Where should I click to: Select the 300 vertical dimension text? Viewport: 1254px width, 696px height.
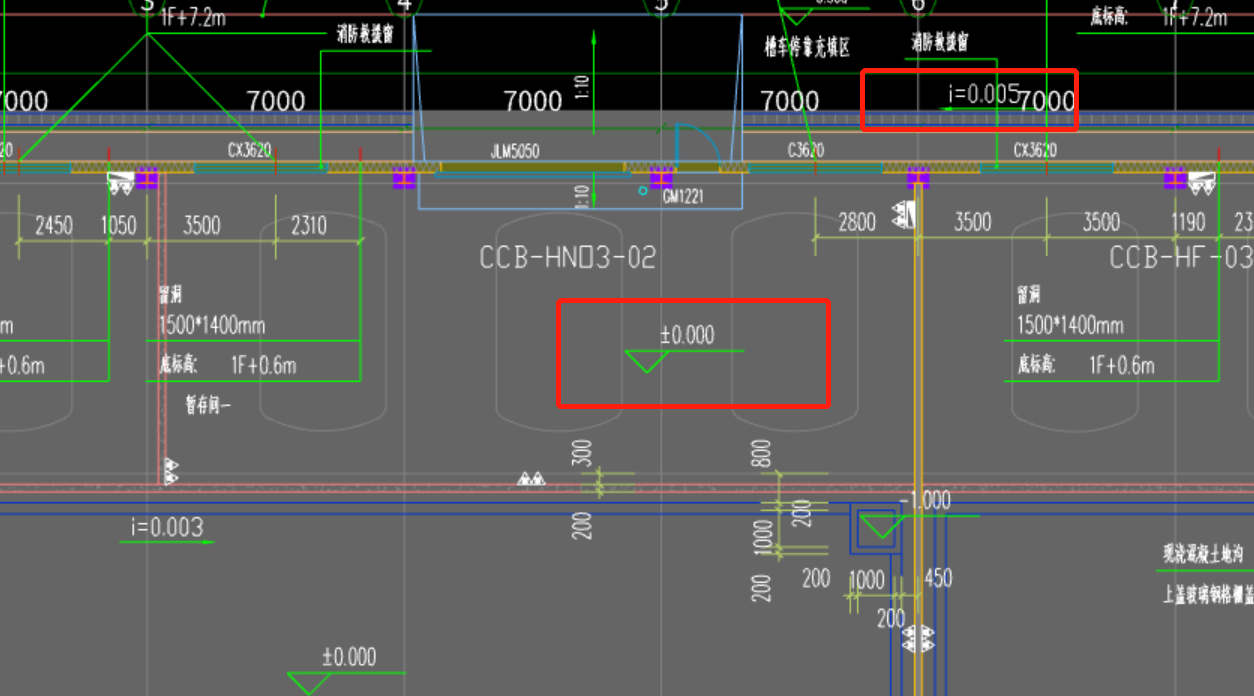(x=583, y=454)
